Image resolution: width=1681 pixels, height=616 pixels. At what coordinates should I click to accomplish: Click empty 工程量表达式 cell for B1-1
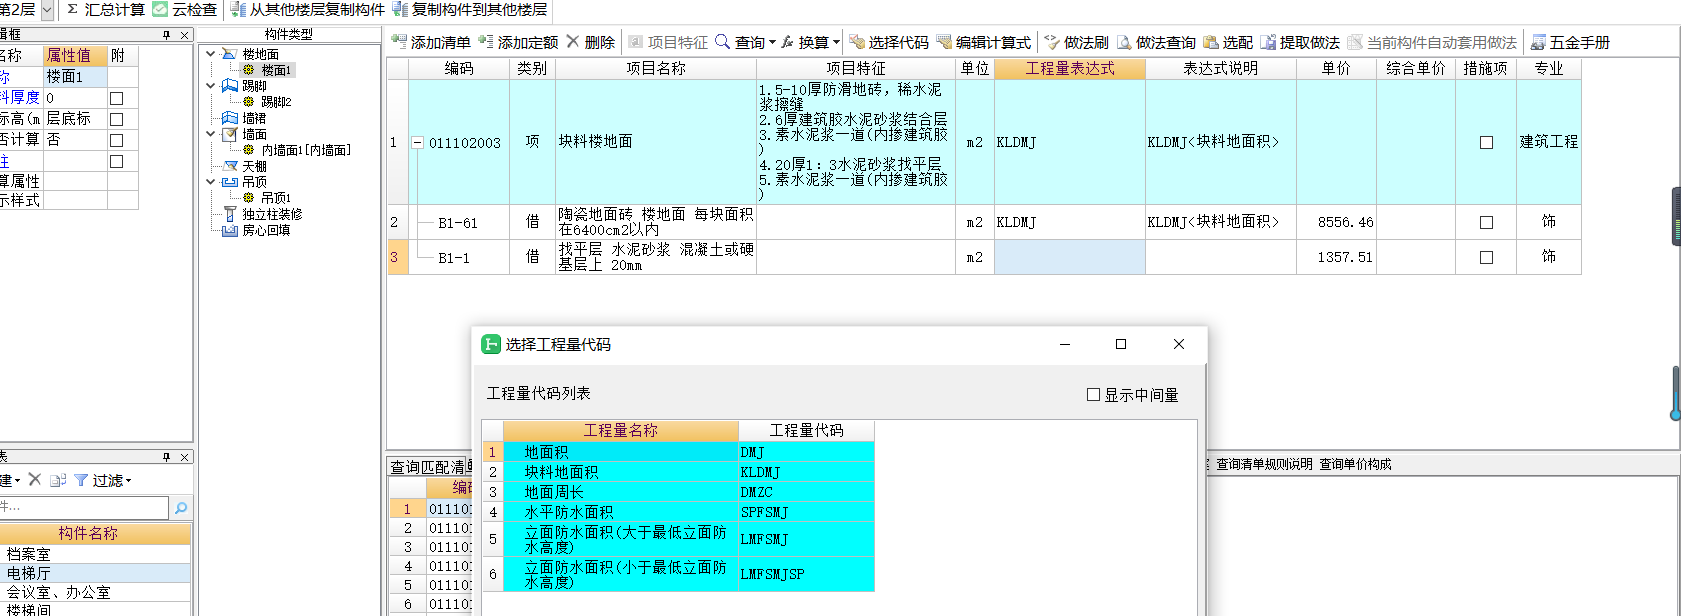1070,257
